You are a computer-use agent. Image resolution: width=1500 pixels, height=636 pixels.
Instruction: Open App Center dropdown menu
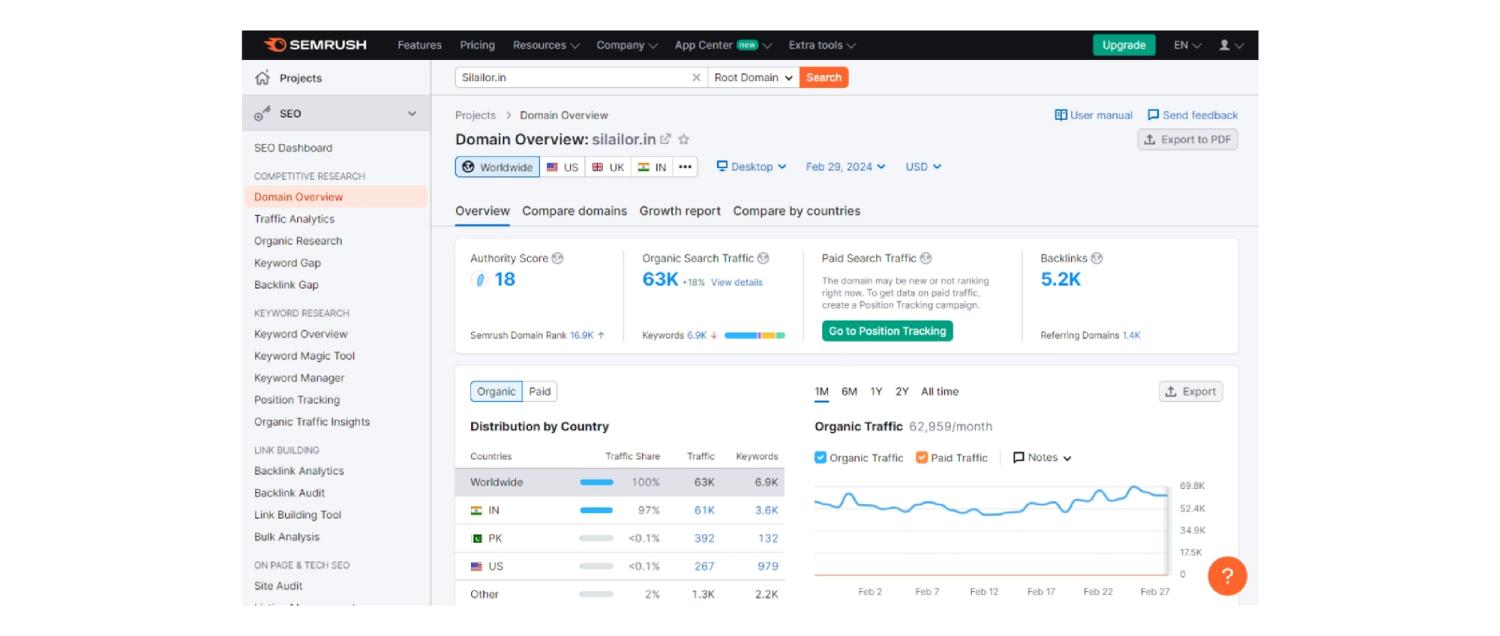tap(723, 45)
